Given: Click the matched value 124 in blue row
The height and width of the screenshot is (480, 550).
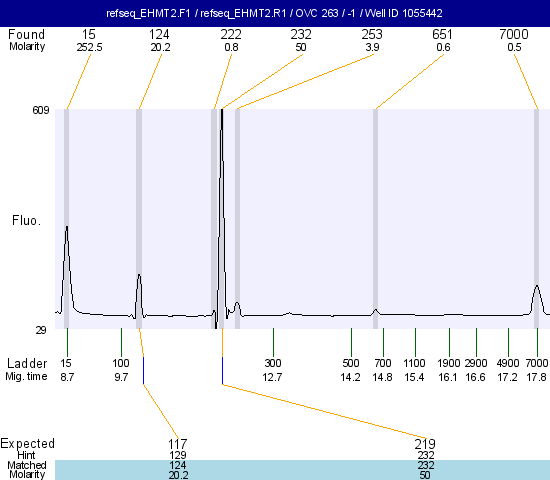Looking at the screenshot, I should click(177, 465).
